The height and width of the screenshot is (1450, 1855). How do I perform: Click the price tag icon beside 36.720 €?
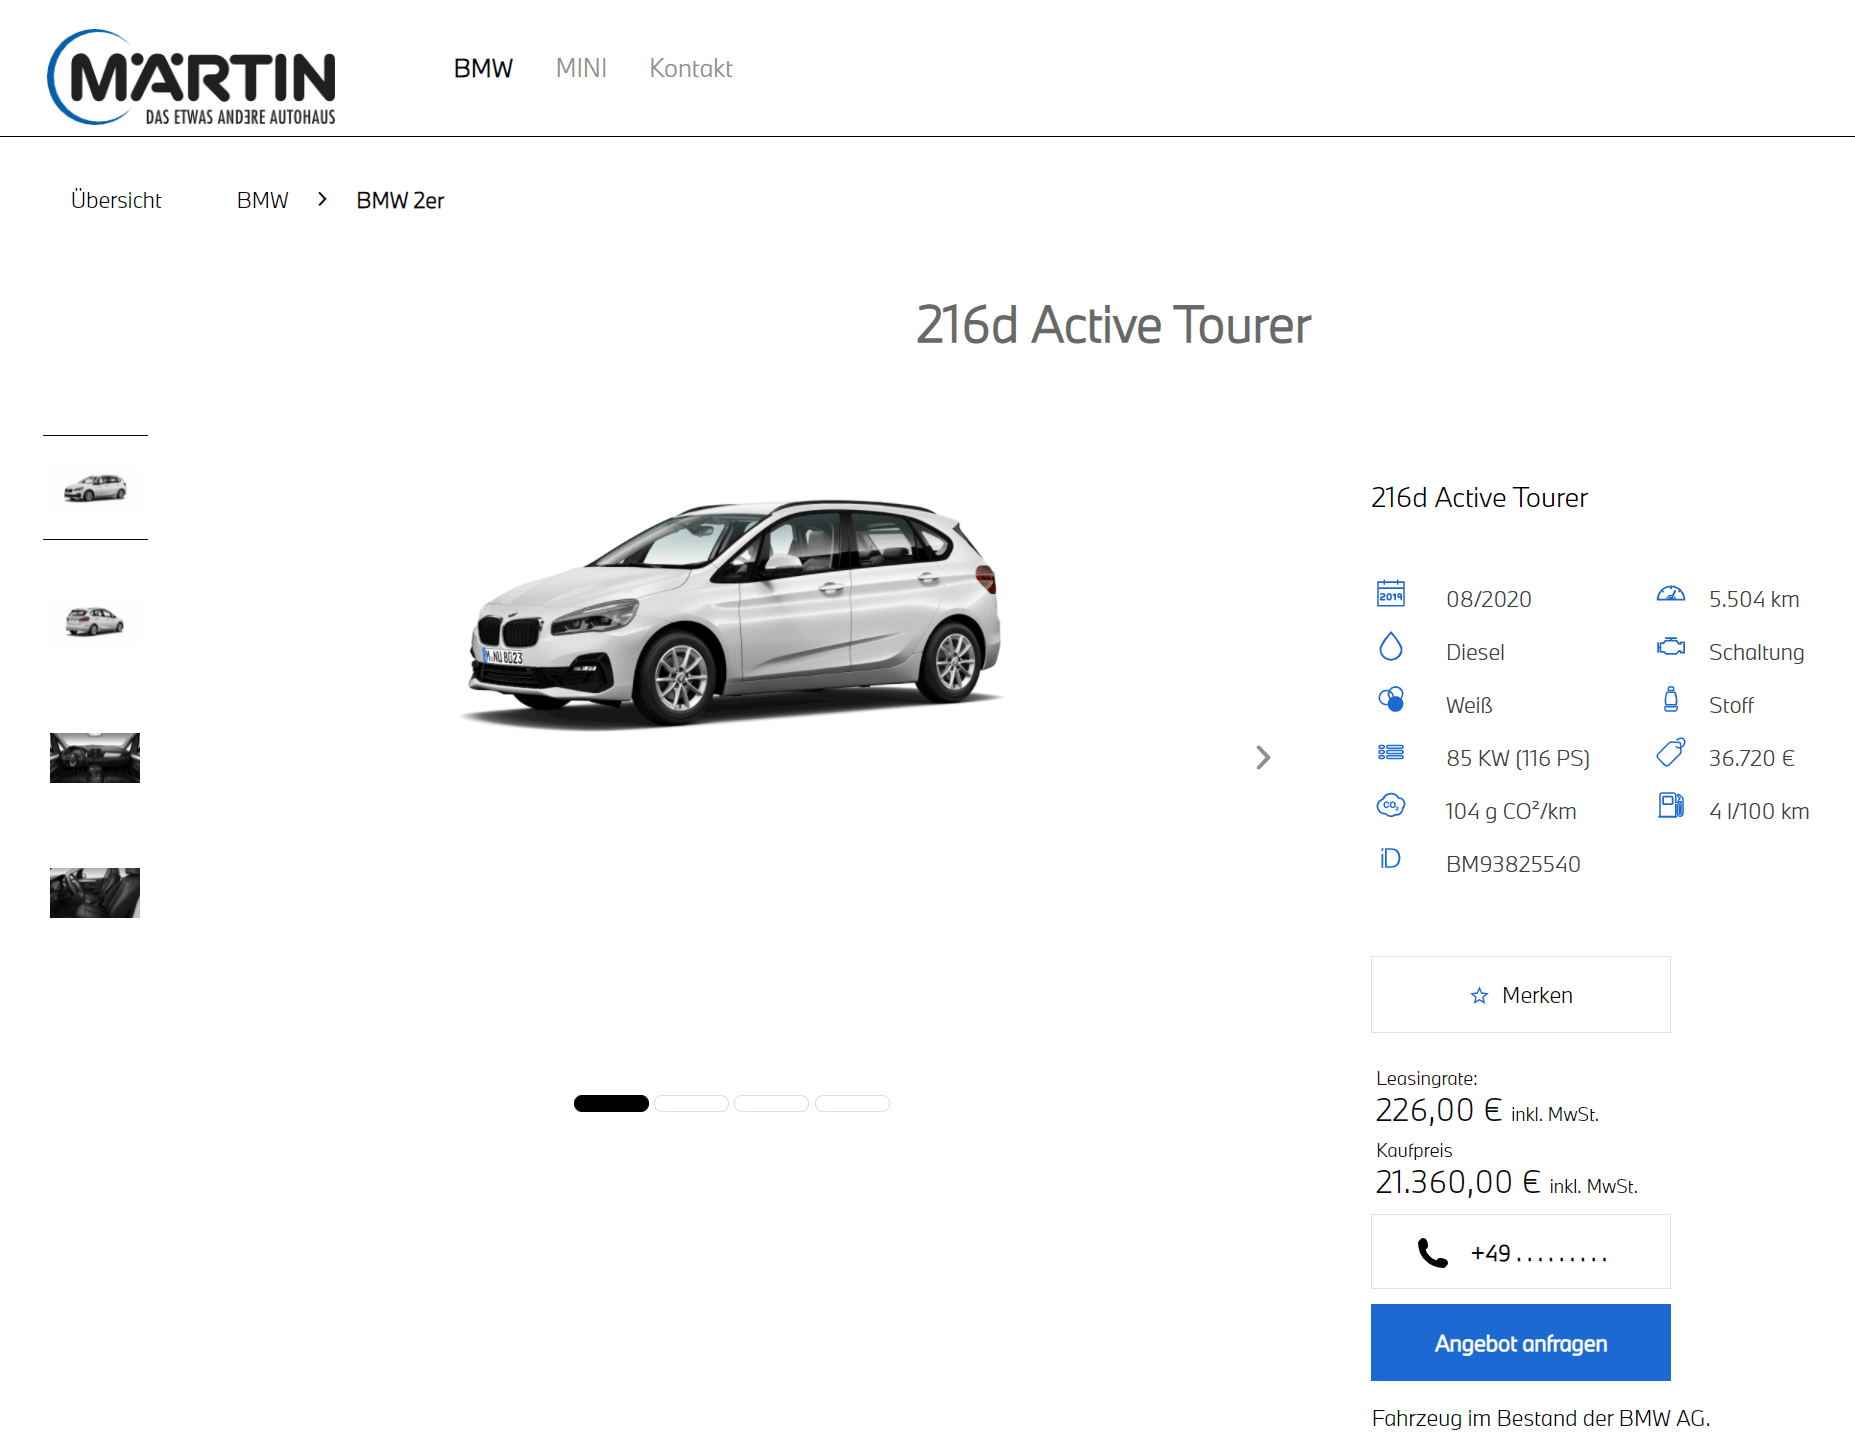coord(1671,752)
